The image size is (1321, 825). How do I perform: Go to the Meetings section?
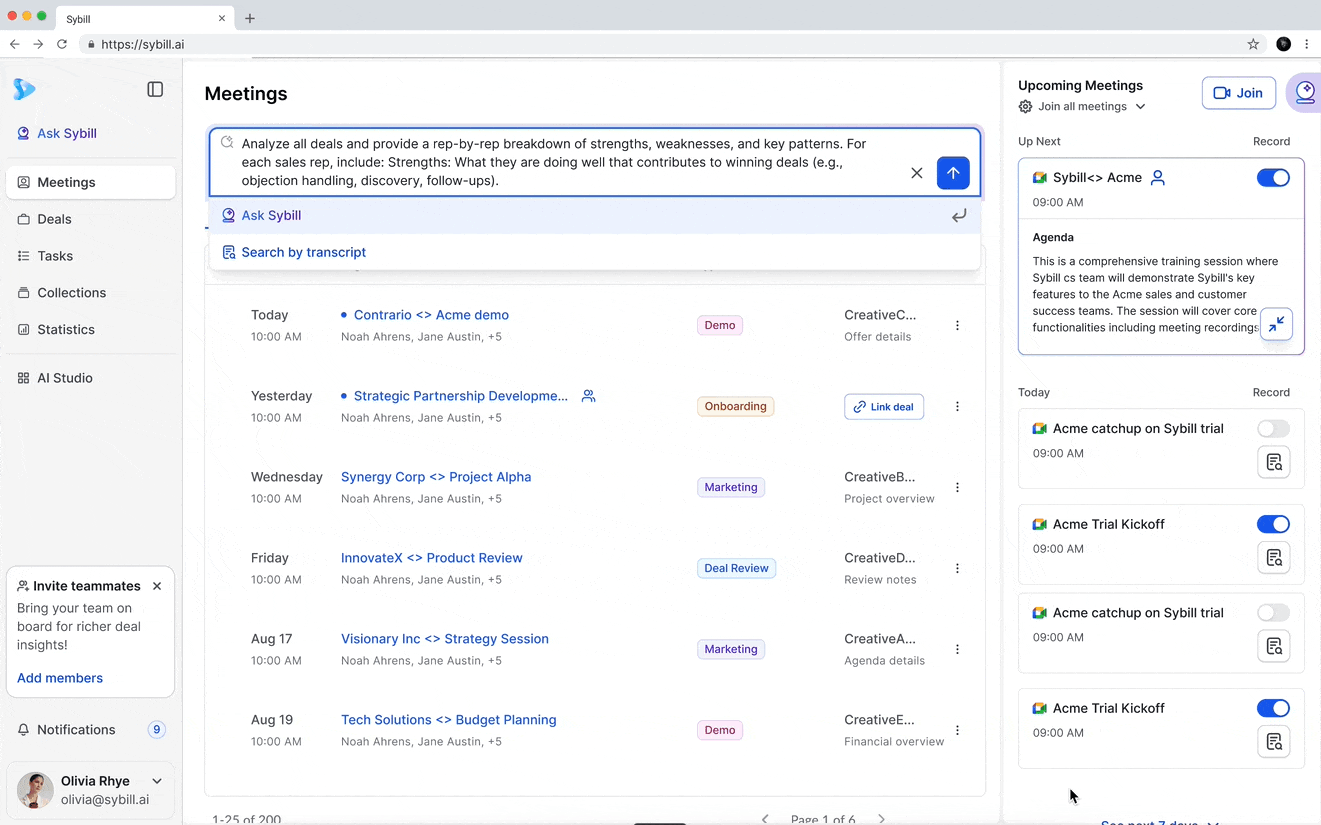(x=91, y=182)
